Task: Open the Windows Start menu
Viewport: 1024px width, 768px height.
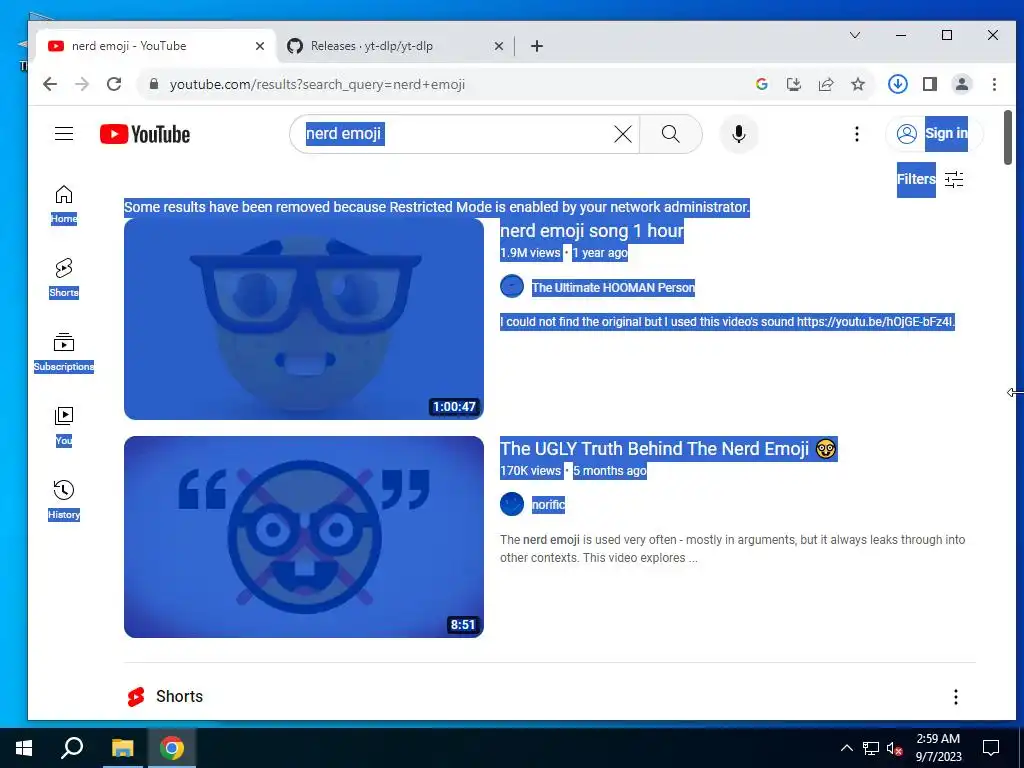Action: [24, 748]
